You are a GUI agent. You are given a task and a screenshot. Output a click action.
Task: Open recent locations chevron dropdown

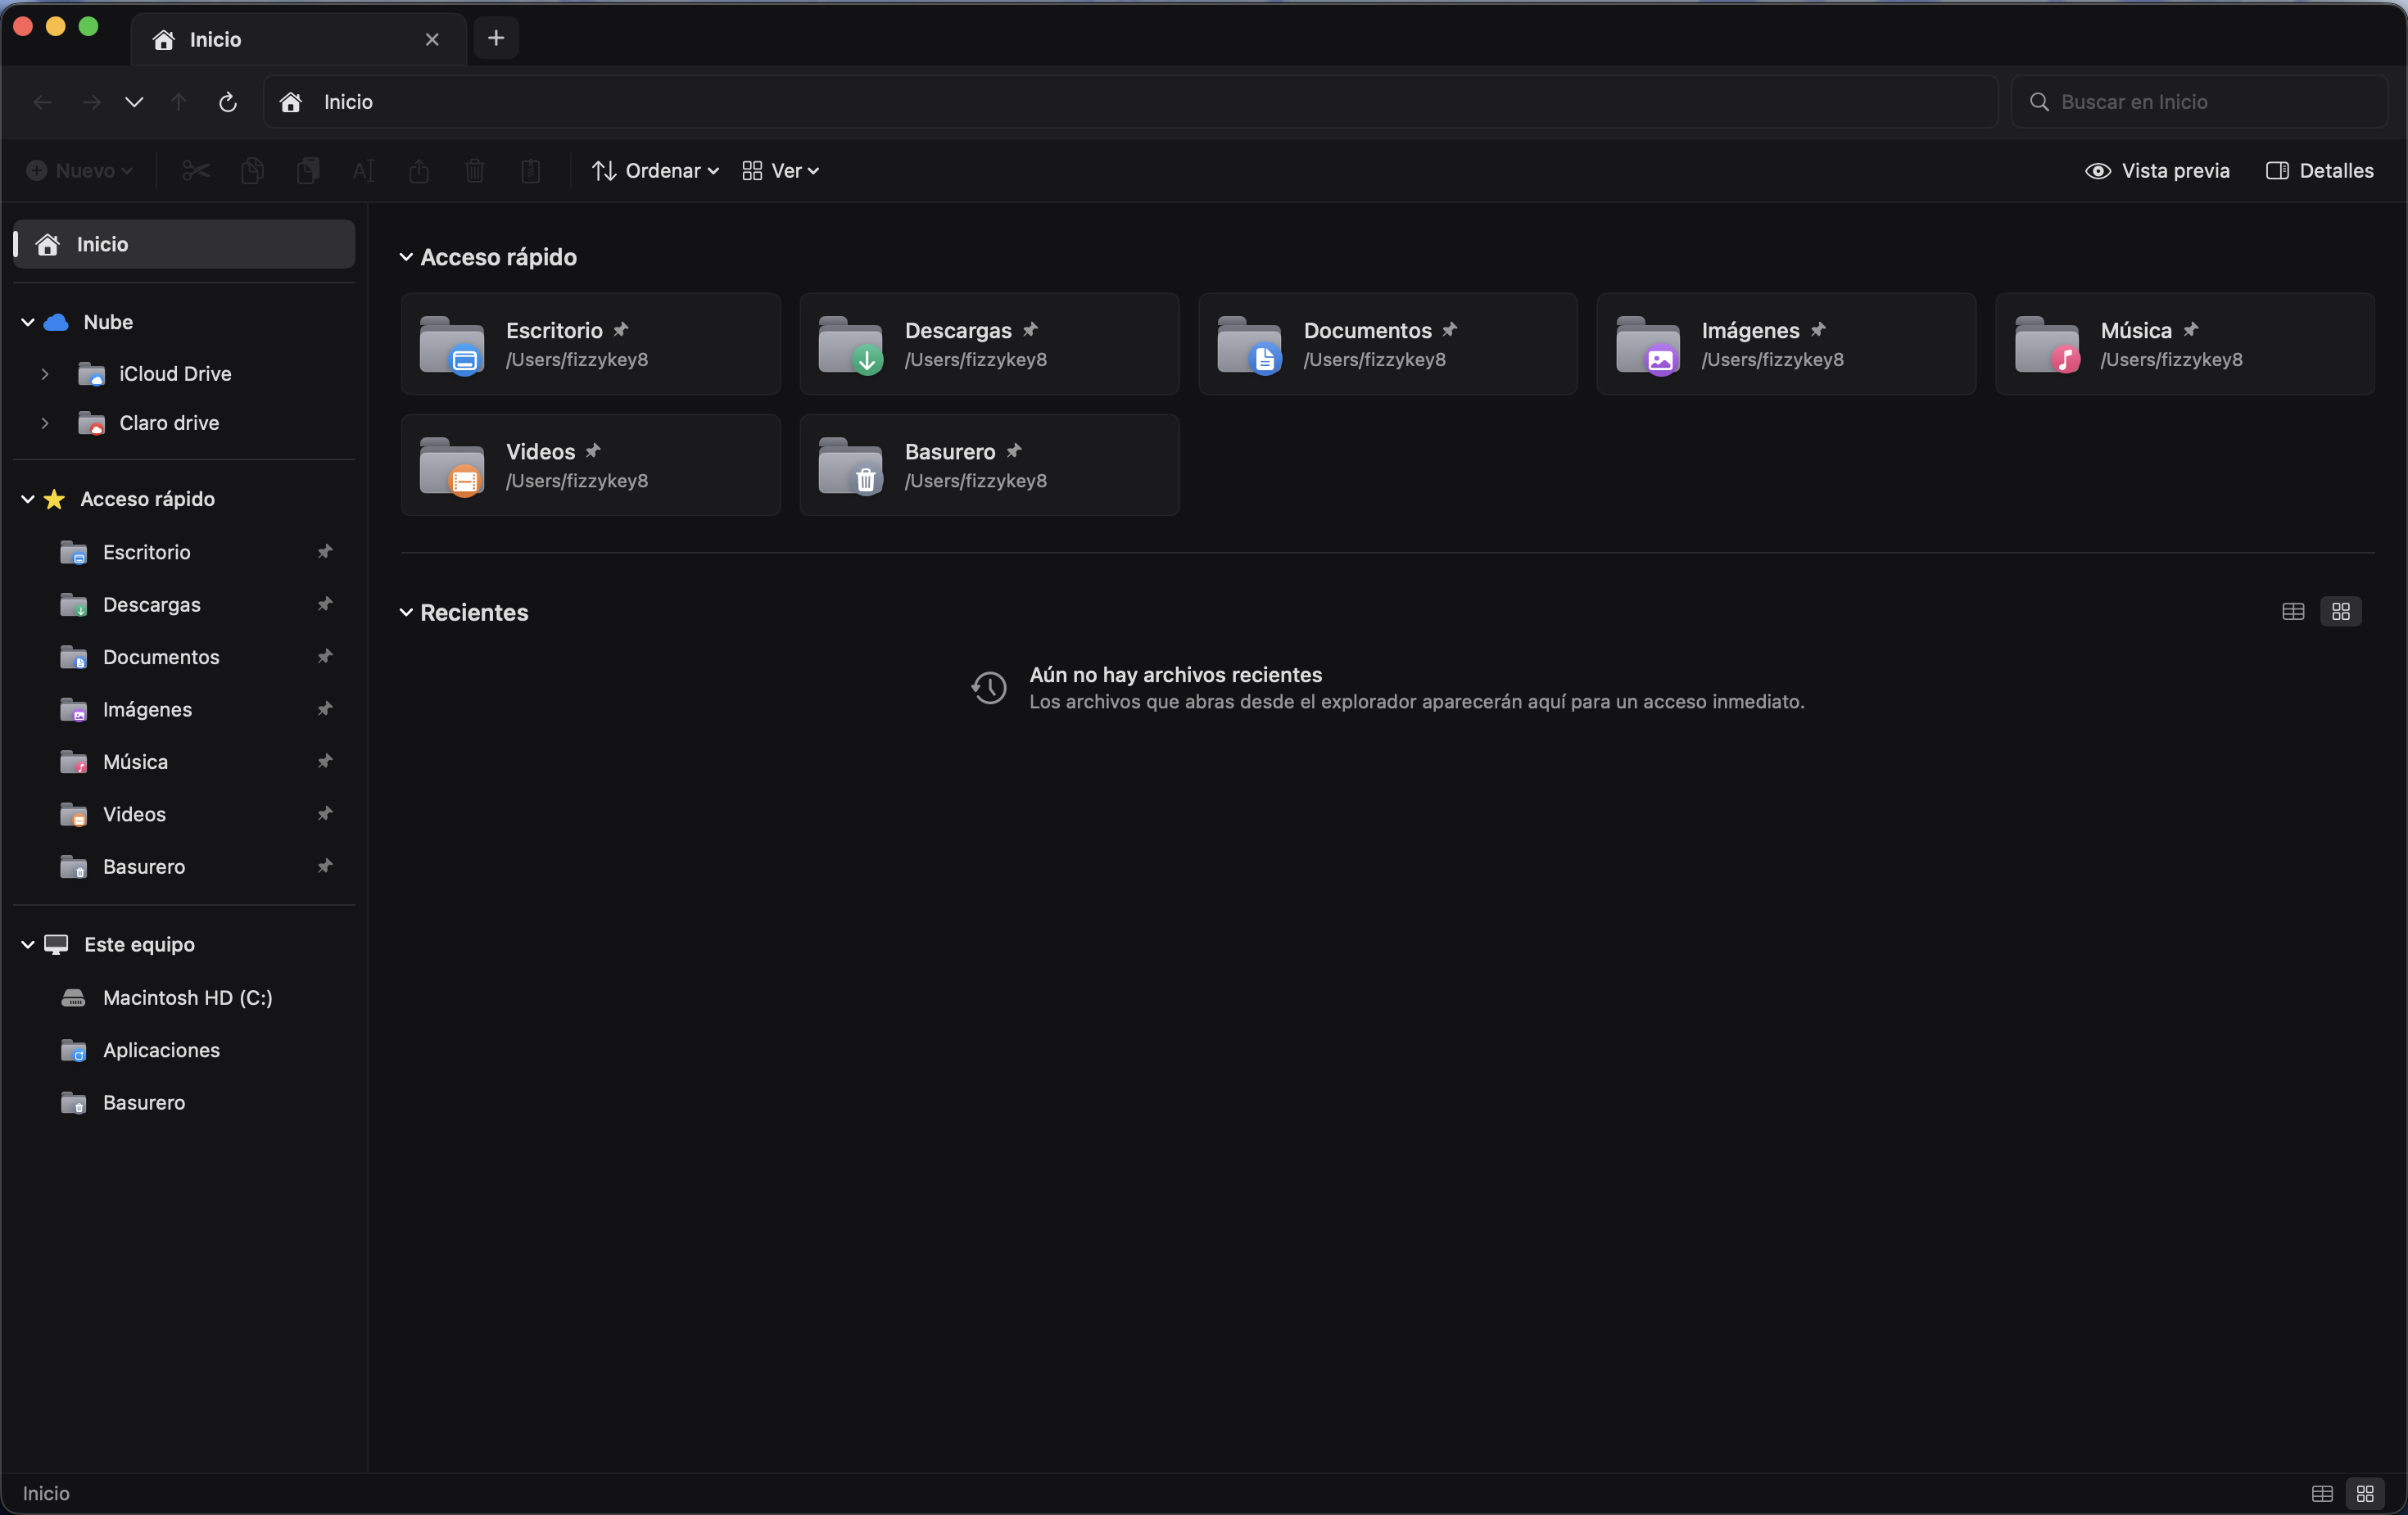pyautogui.click(x=134, y=102)
